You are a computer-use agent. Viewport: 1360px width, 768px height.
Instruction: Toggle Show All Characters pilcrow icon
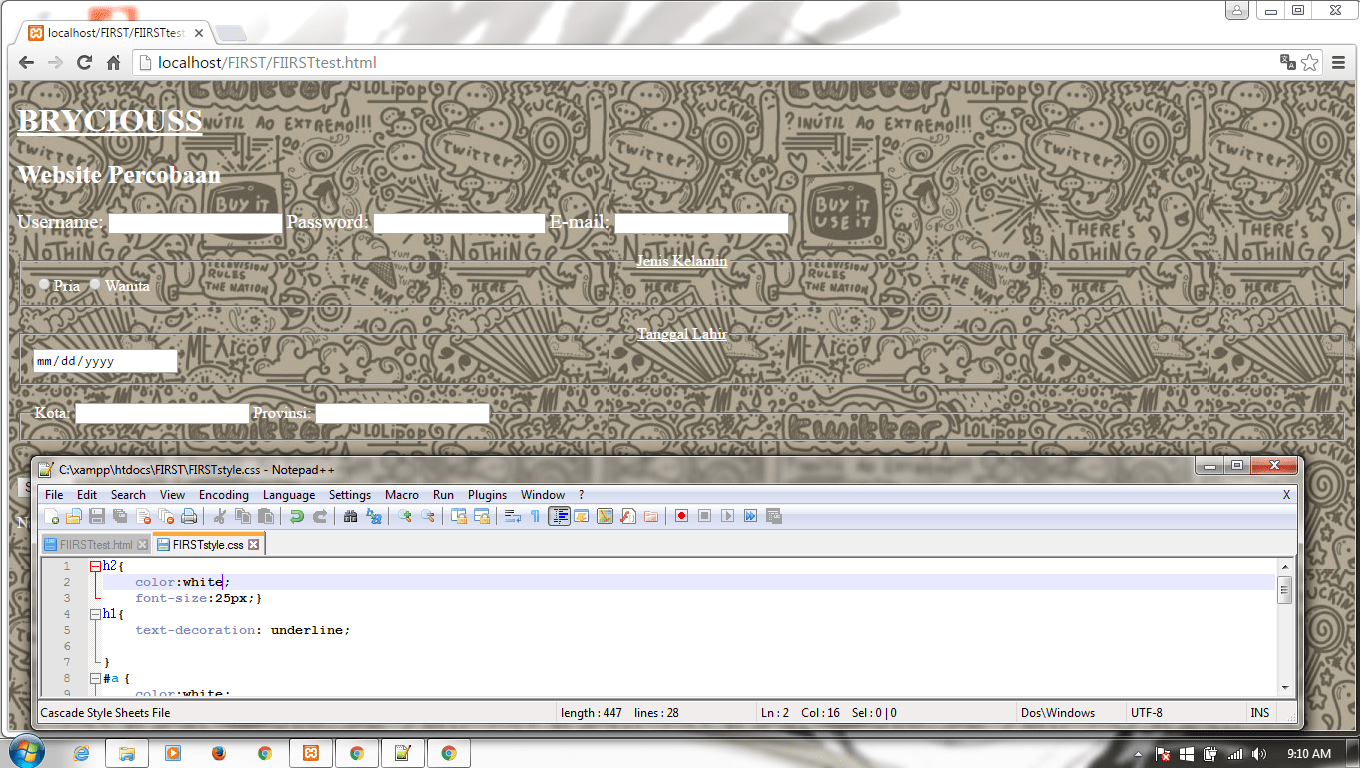535,516
